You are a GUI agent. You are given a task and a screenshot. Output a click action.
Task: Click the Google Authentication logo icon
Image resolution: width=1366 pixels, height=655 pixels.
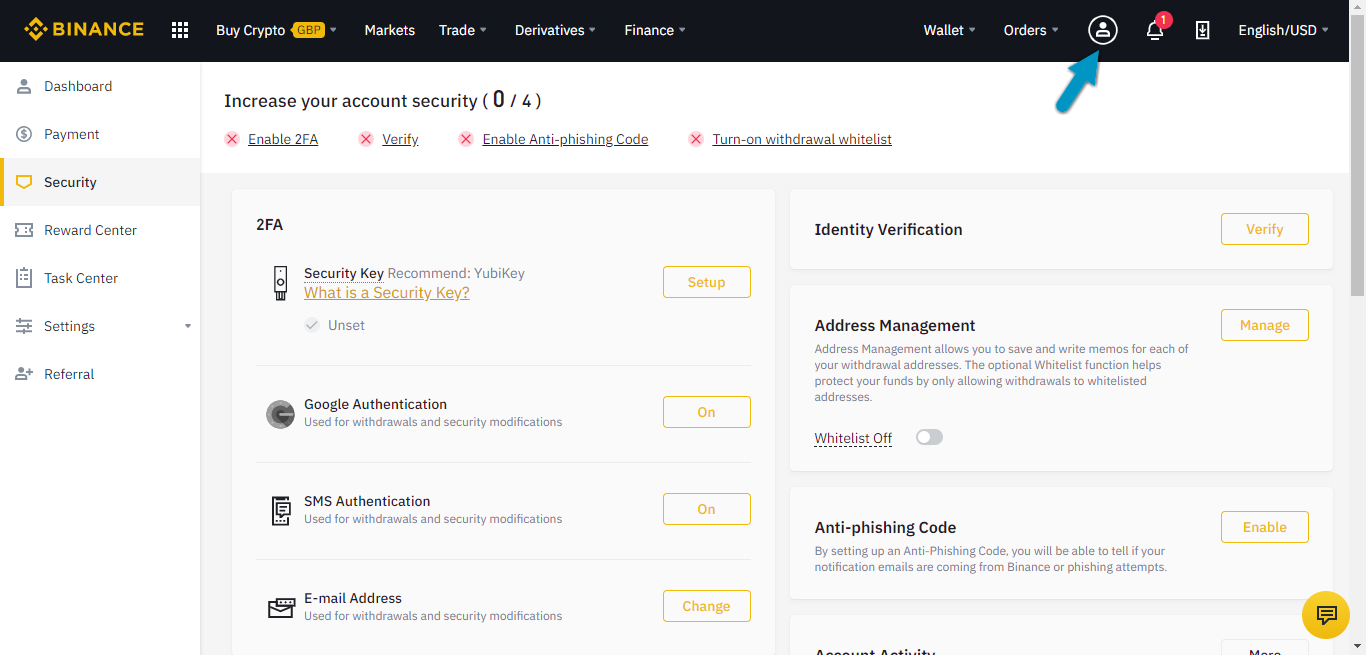pos(280,413)
